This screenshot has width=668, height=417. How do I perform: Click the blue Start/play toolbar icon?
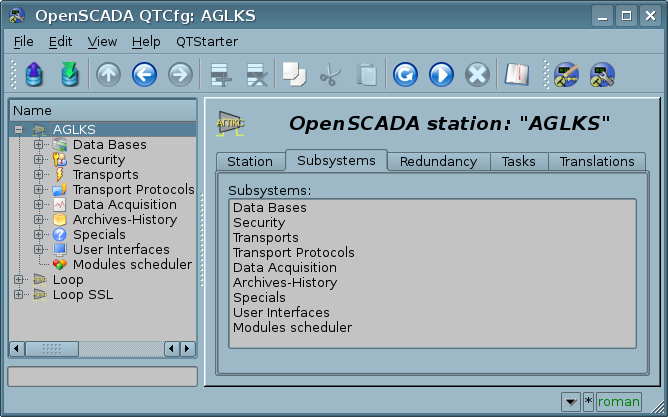tap(441, 75)
